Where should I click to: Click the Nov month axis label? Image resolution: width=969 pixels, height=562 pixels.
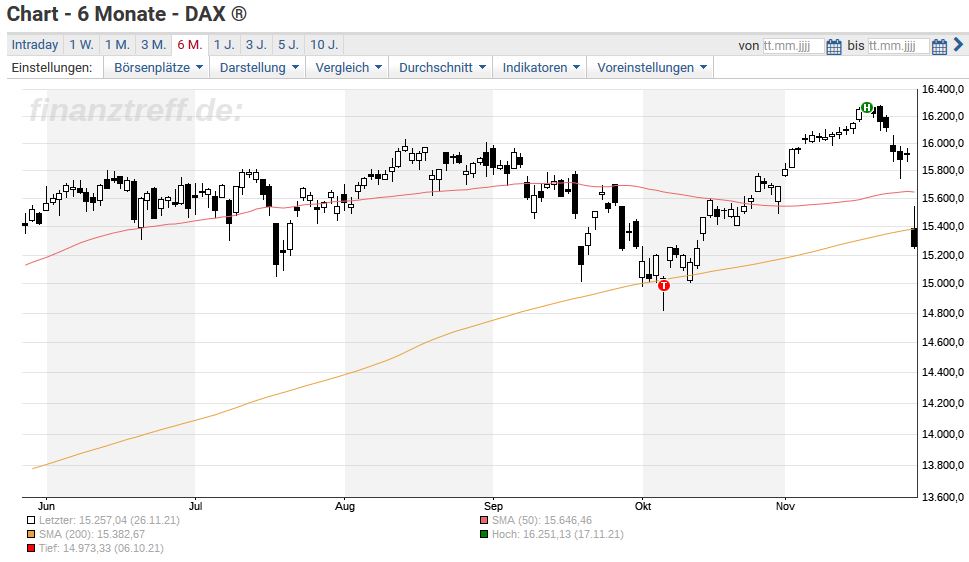pos(785,506)
